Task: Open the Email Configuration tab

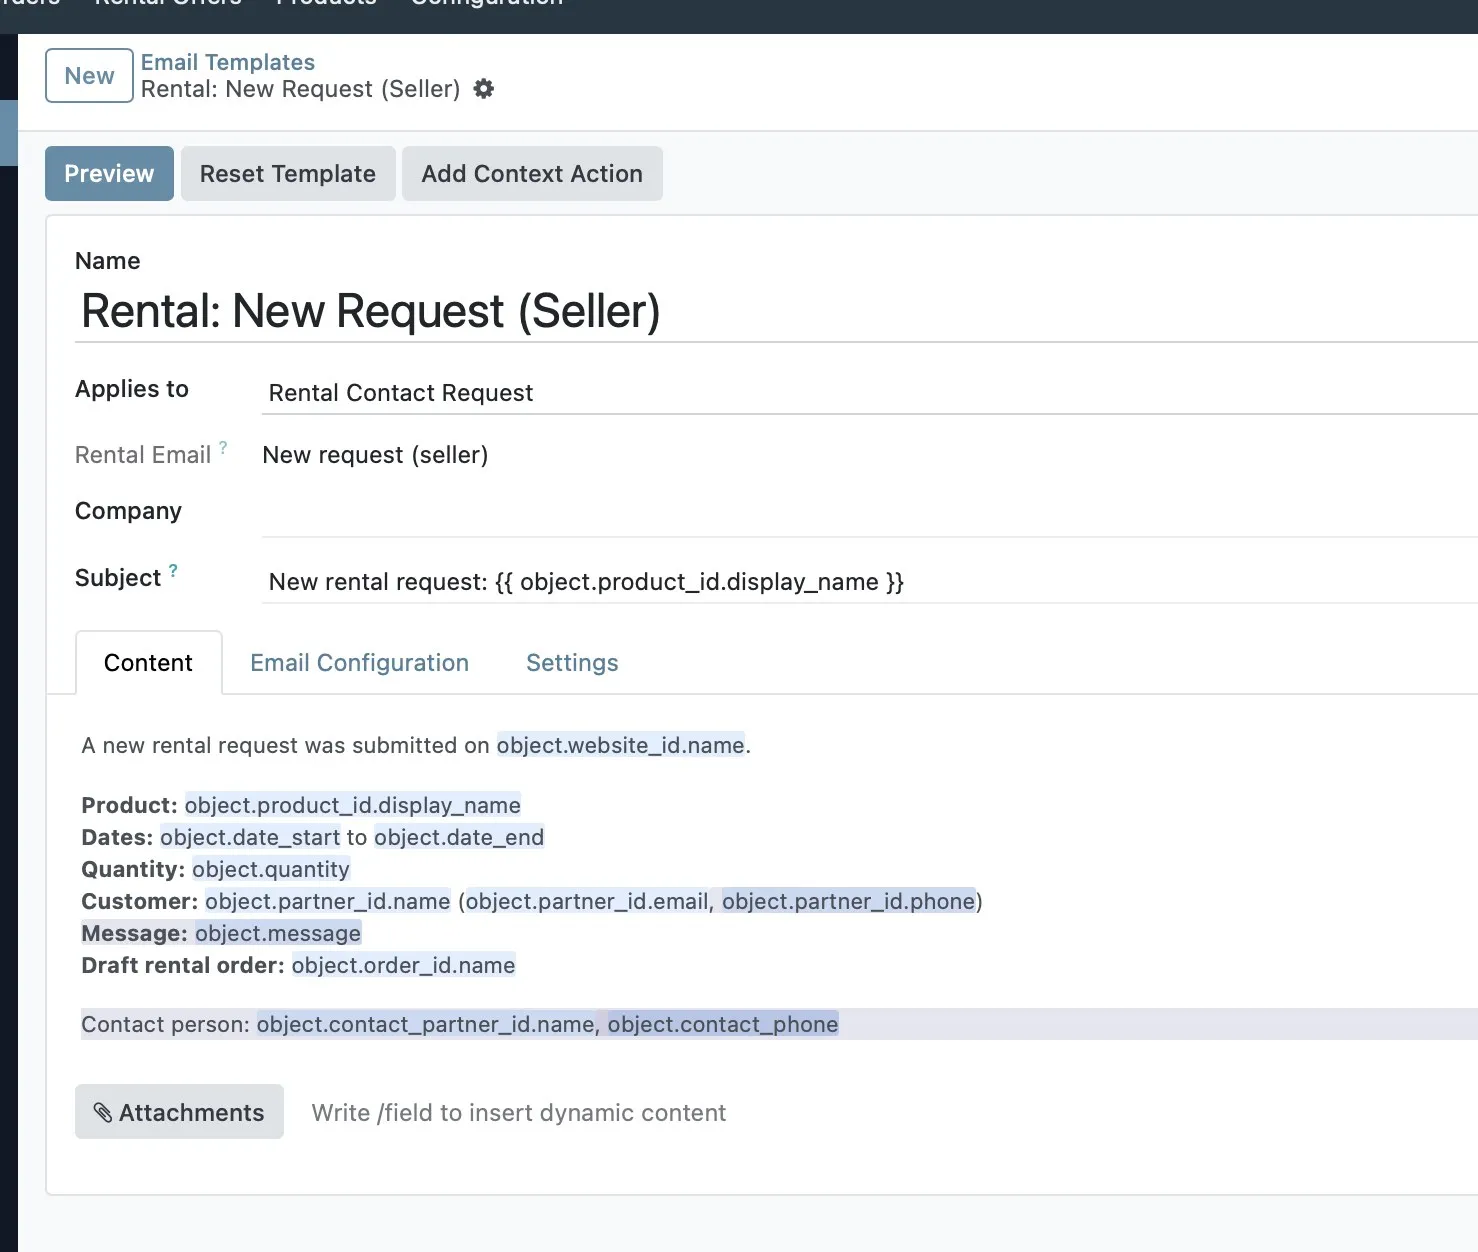Action: click(x=359, y=663)
